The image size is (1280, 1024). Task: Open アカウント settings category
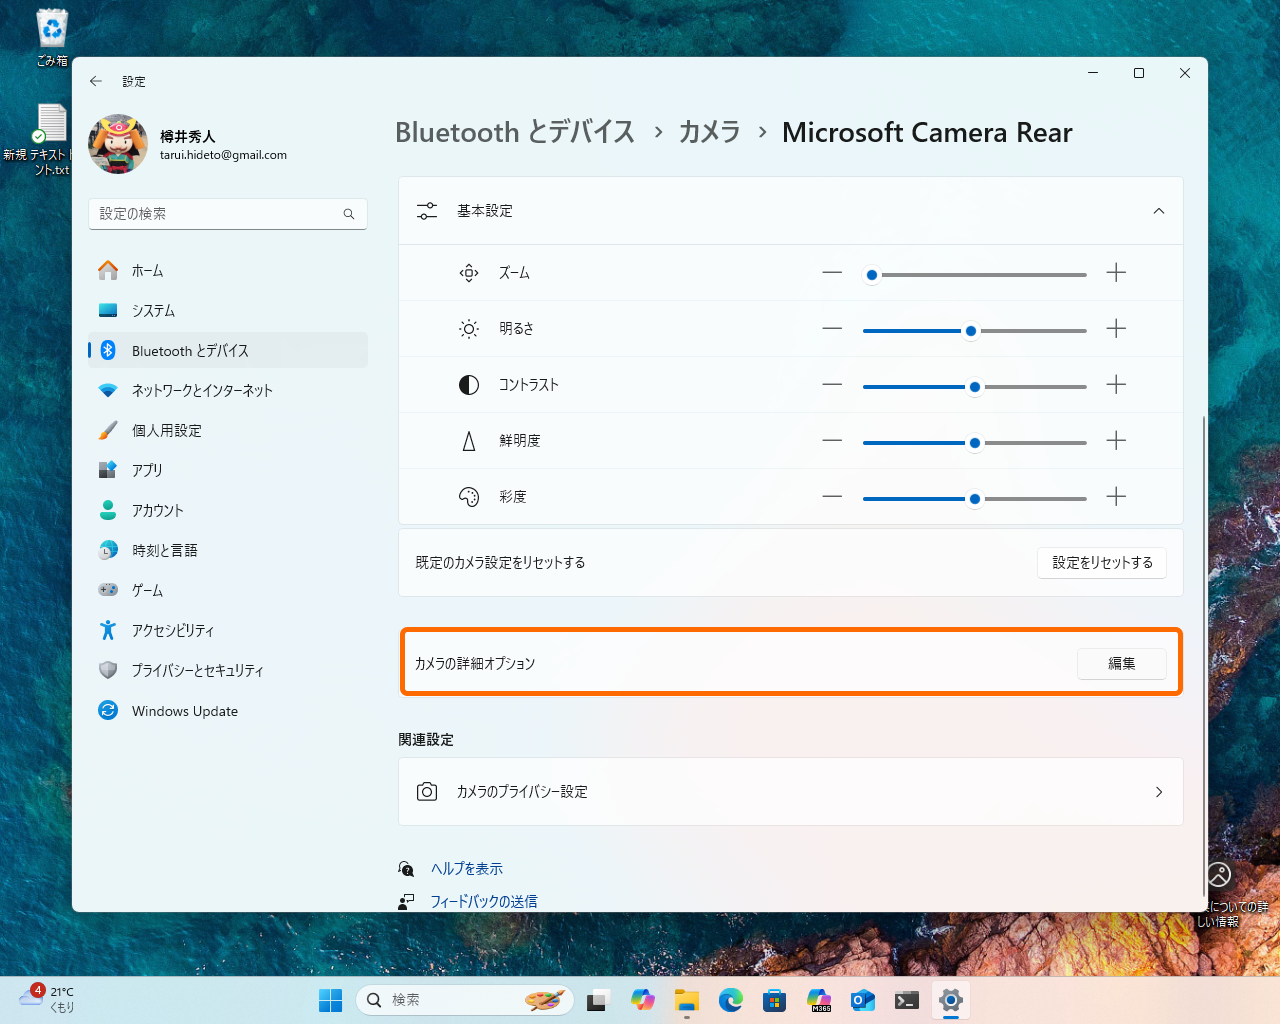[x=228, y=511]
